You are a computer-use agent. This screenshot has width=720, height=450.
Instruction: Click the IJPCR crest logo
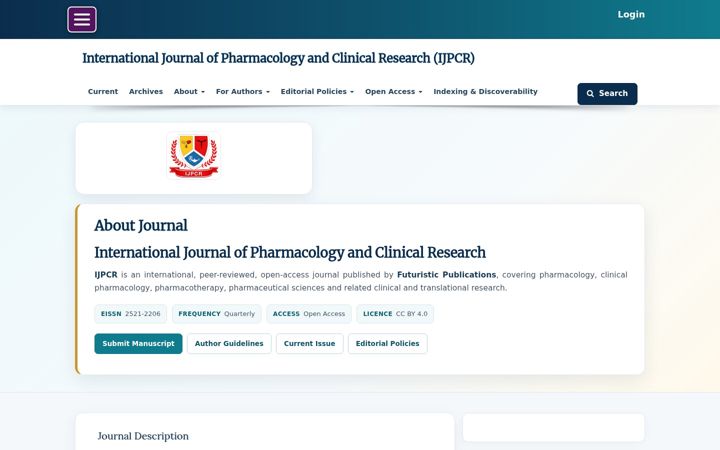[193, 156]
